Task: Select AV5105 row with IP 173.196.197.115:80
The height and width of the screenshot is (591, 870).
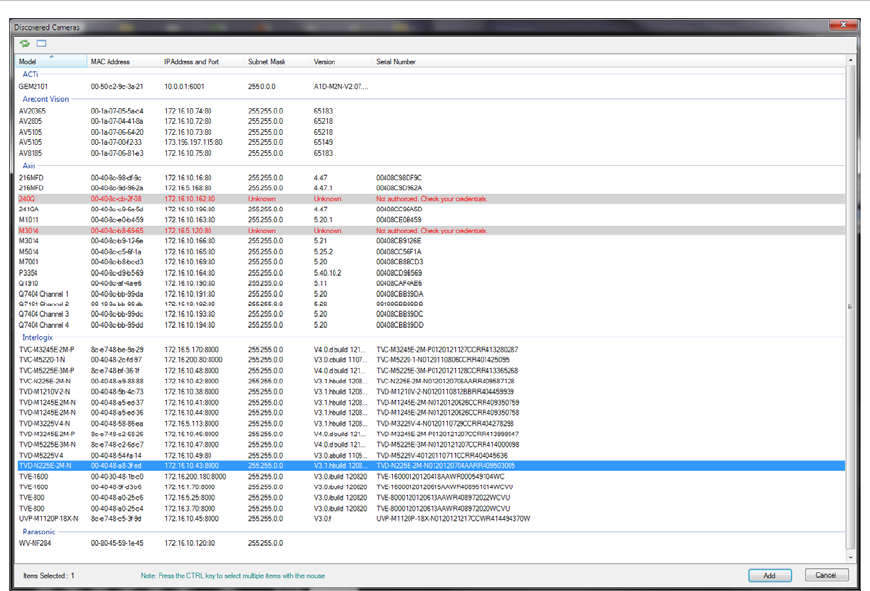Action: (x=431, y=142)
